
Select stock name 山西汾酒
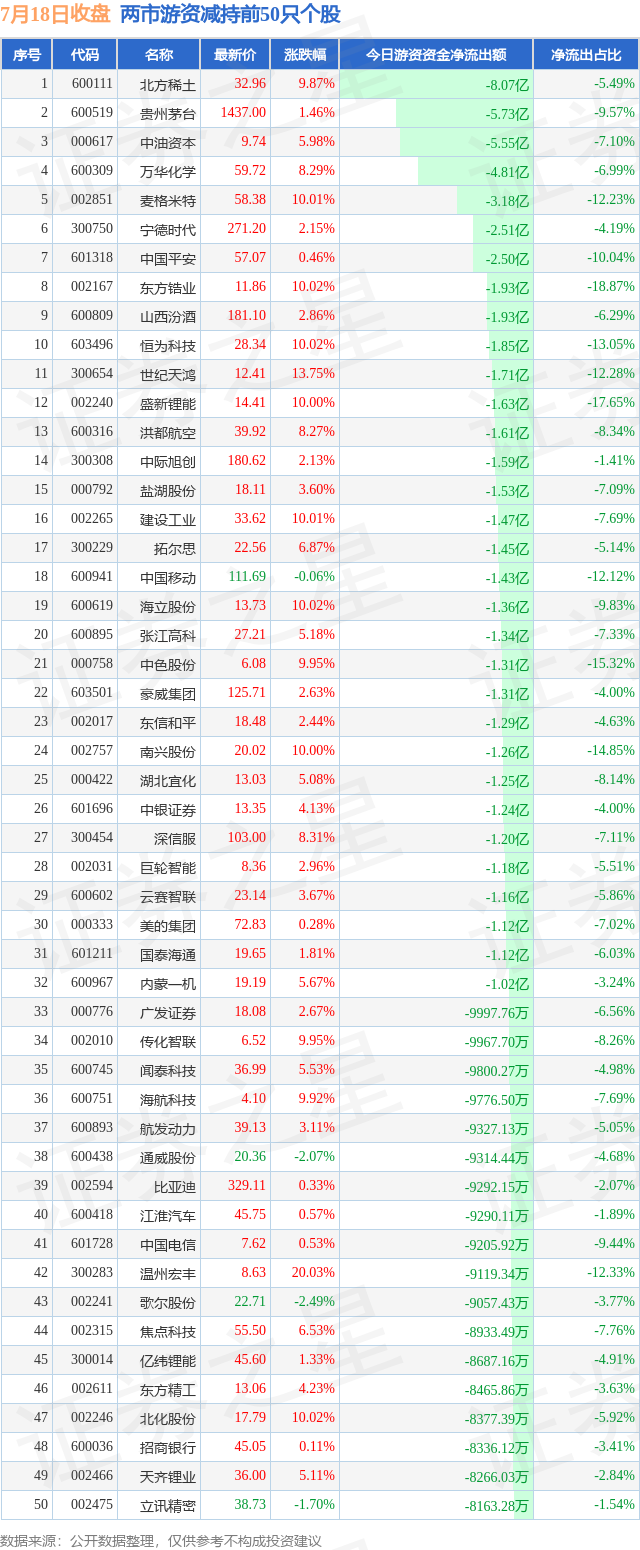pyautogui.click(x=168, y=316)
